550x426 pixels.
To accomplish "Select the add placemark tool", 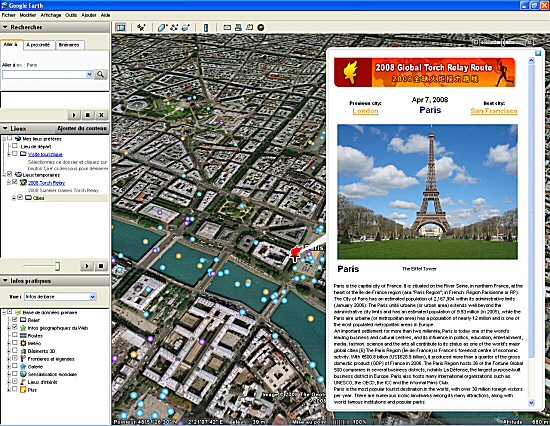I will pyautogui.click(x=141, y=27).
